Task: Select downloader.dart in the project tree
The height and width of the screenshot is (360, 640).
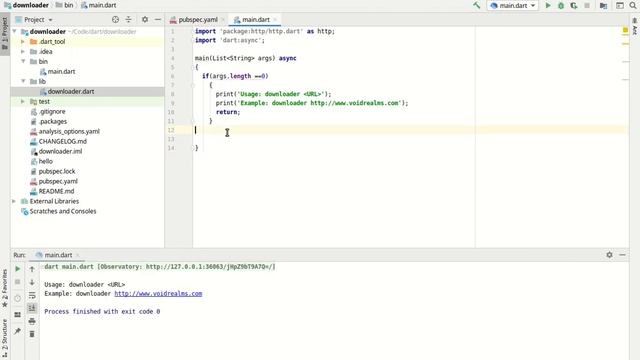Action: pyautogui.click(x=67, y=91)
